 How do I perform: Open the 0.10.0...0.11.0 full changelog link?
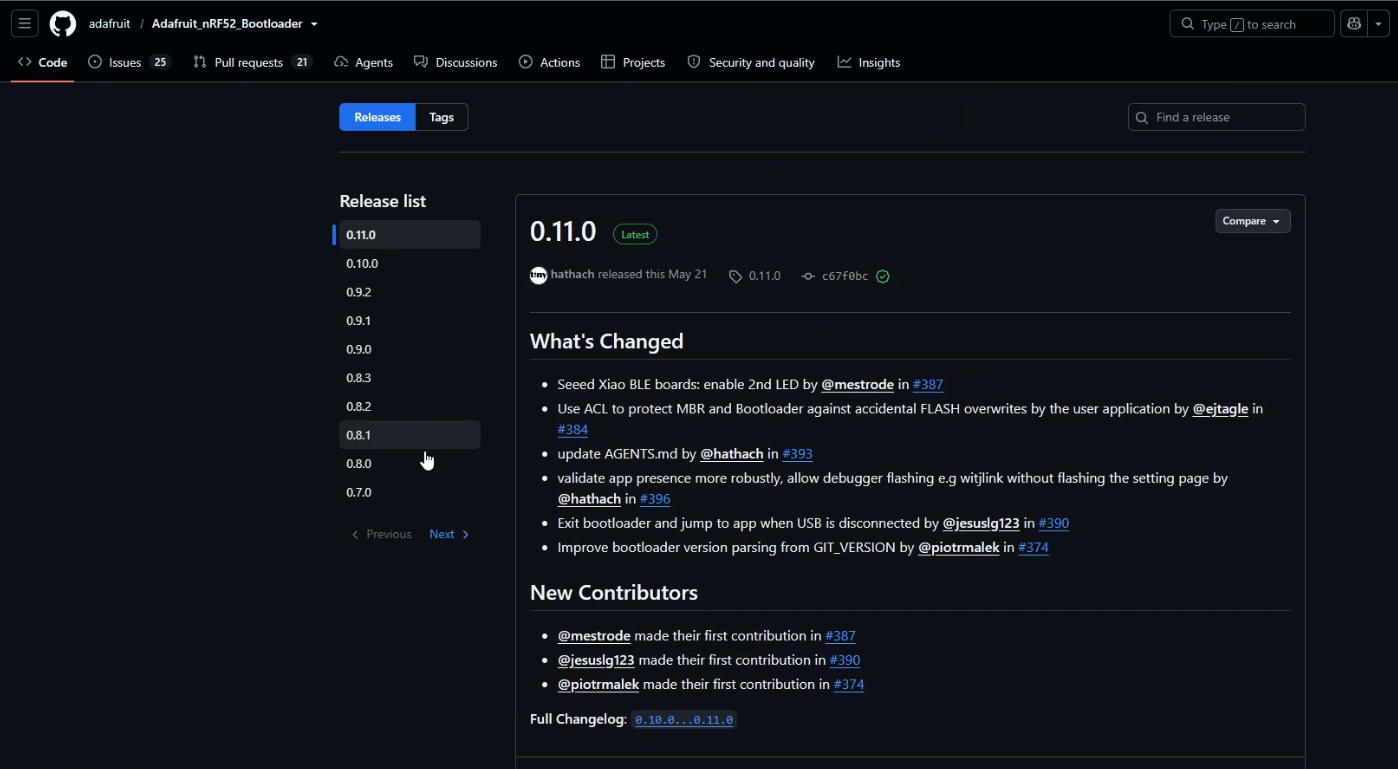pyautogui.click(x=684, y=720)
